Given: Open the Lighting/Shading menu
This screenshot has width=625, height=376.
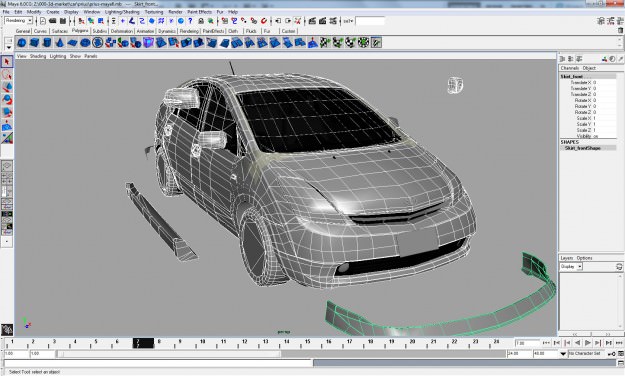Looking at the screenshot, I should coord(122,12).
